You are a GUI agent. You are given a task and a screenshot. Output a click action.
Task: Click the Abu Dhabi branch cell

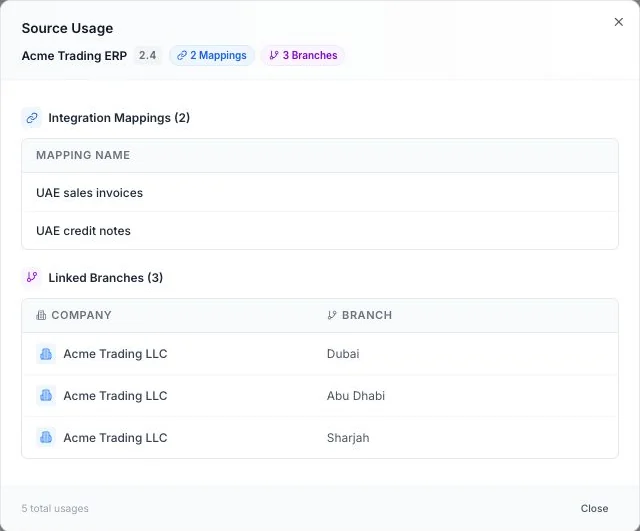tap(356, 395)
